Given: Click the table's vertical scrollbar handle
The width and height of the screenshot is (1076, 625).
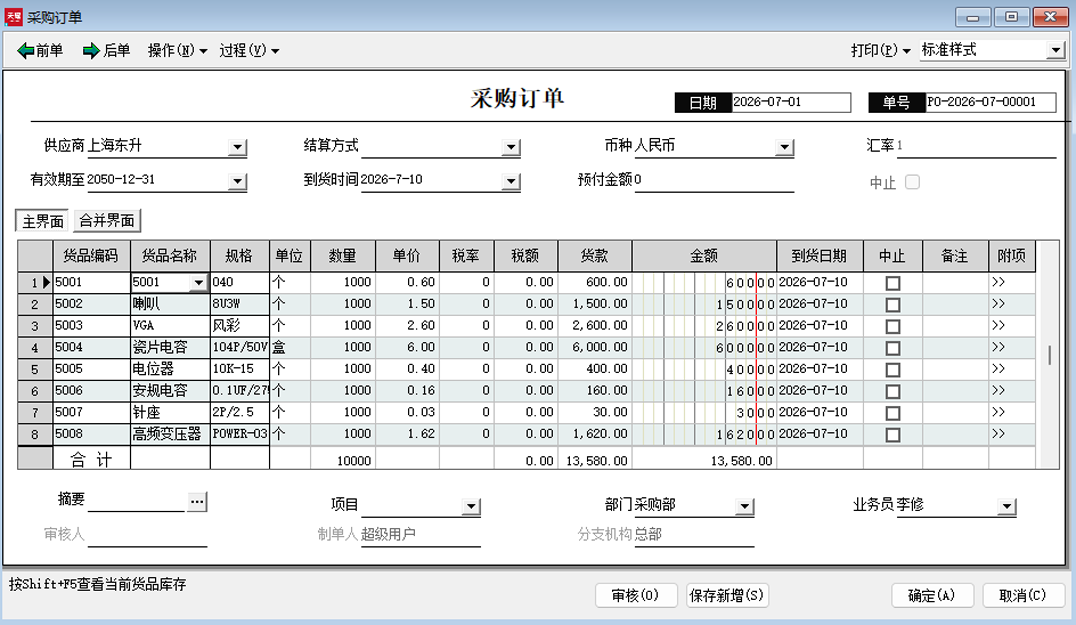Looking at the screenshot, I should coord(1049,355).
